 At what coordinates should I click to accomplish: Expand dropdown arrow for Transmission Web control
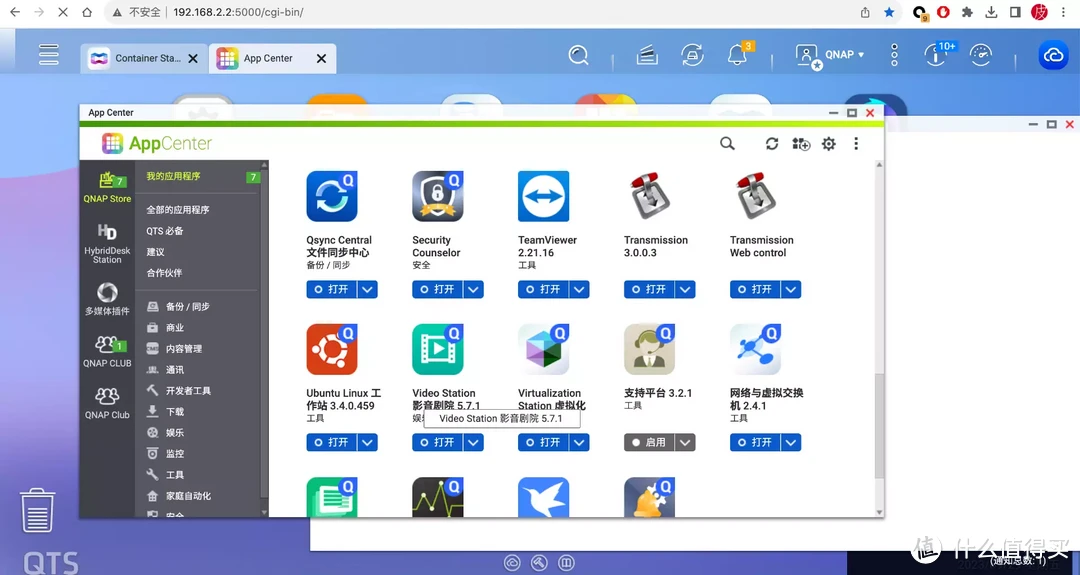[791, 289]
